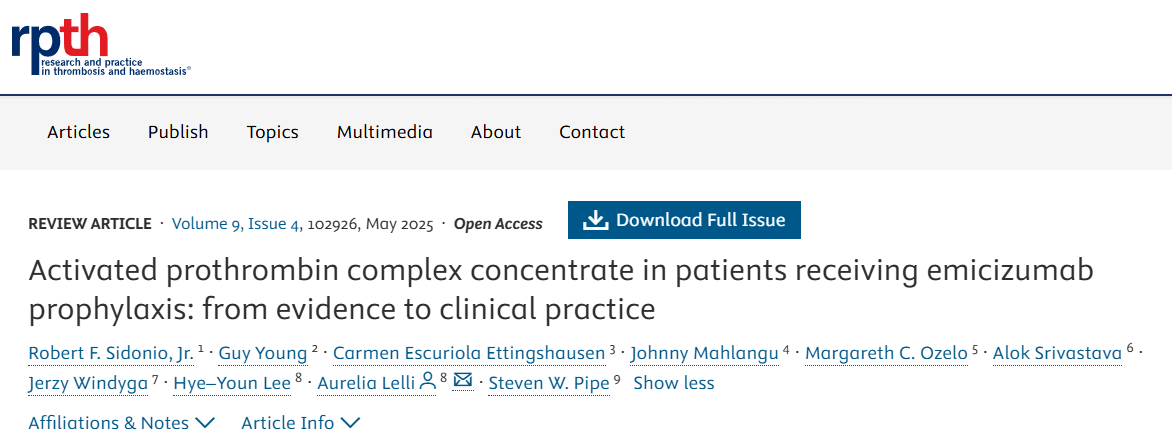The width and height of the screenshot is (1172, 441).
Task: Open the Publish menu
Action: coord(178,132)
